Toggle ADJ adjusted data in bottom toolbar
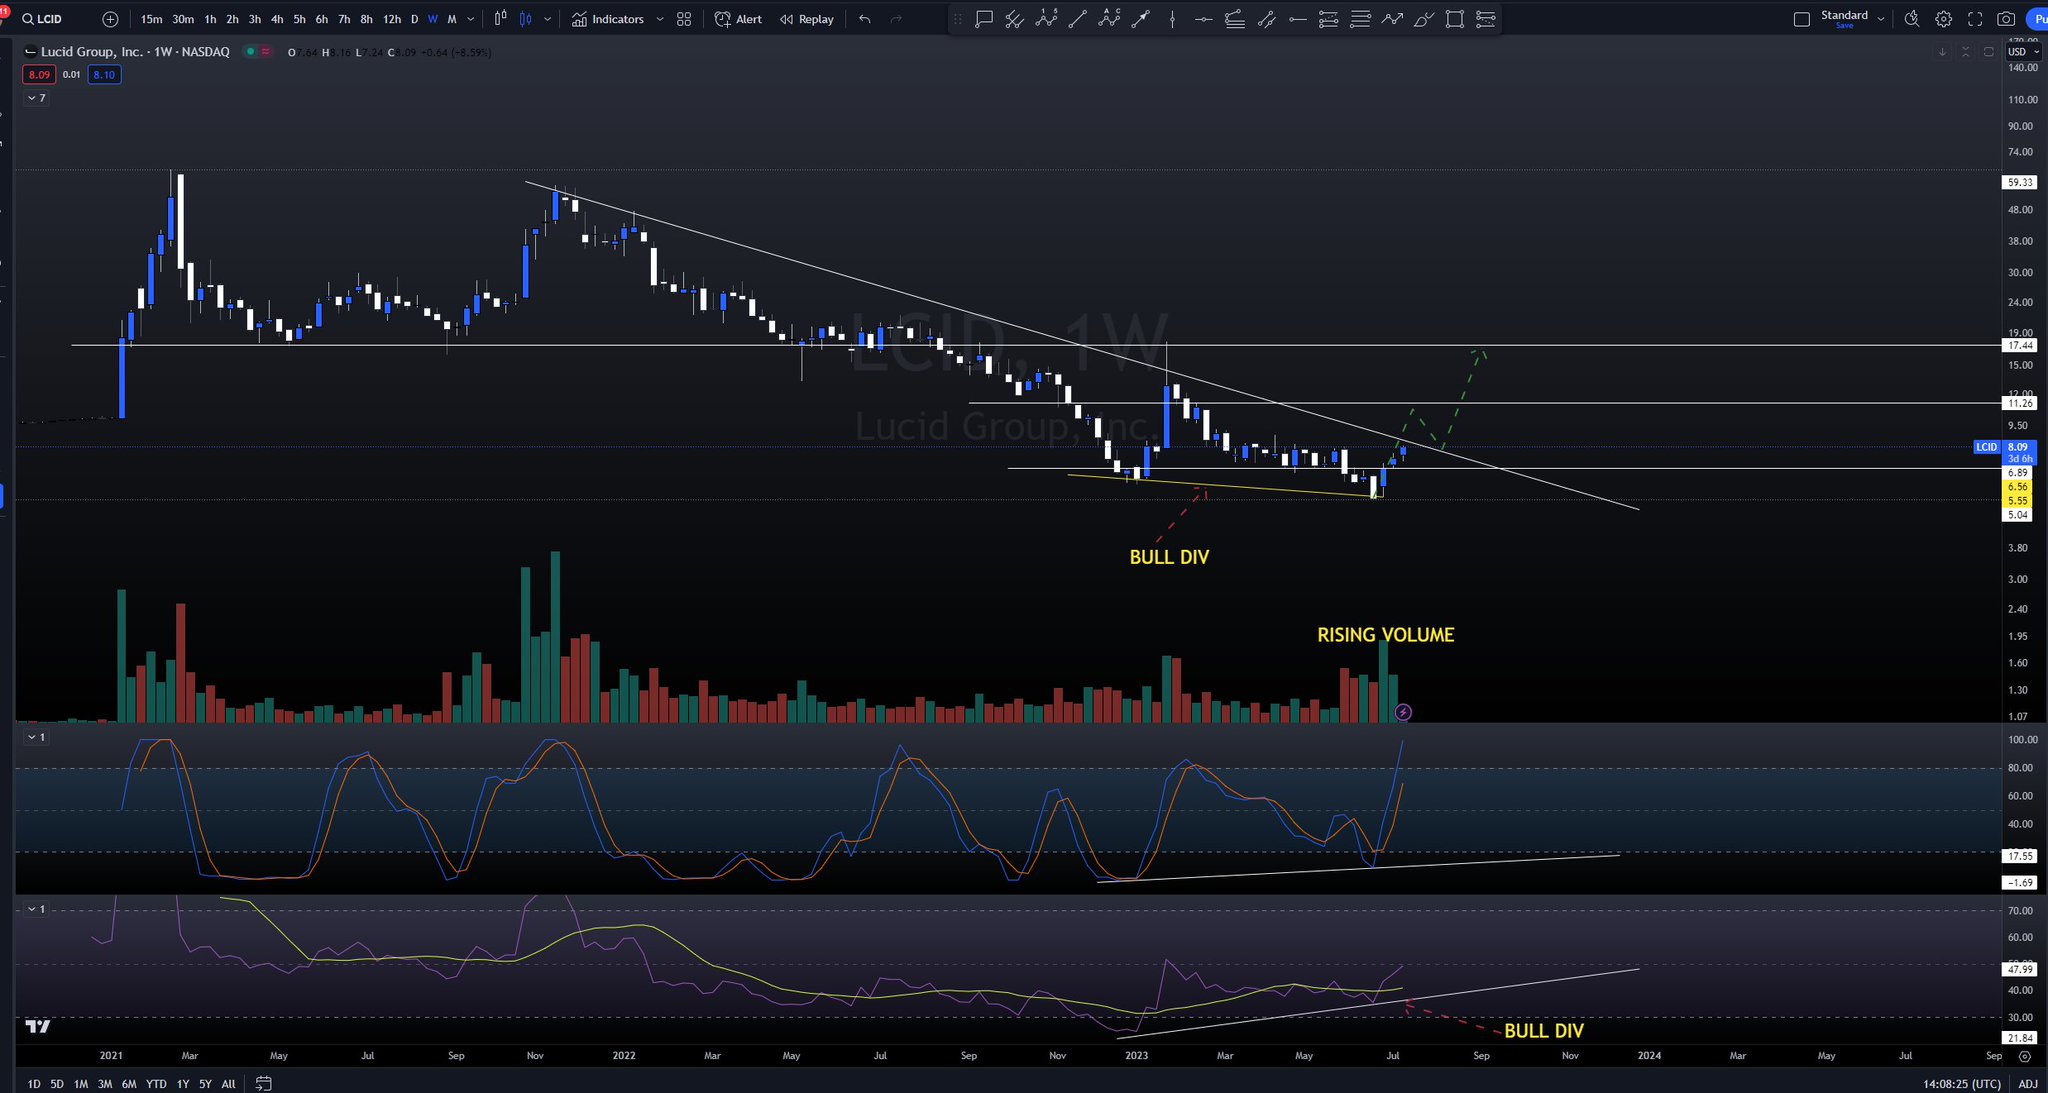 point(2022,1084)
